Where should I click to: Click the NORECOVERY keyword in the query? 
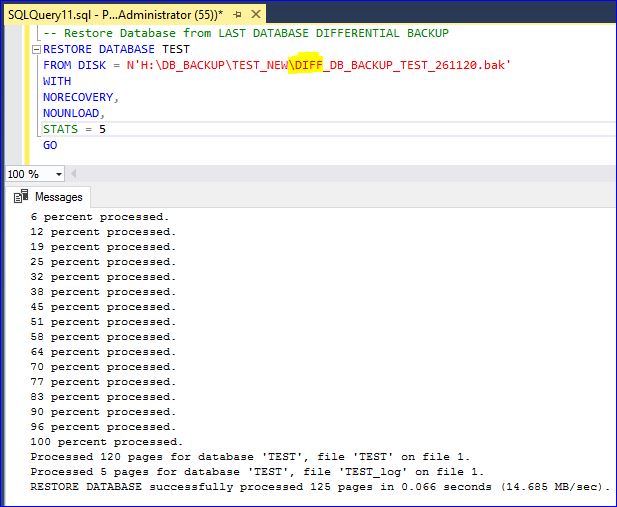click(x=80, y=97)
